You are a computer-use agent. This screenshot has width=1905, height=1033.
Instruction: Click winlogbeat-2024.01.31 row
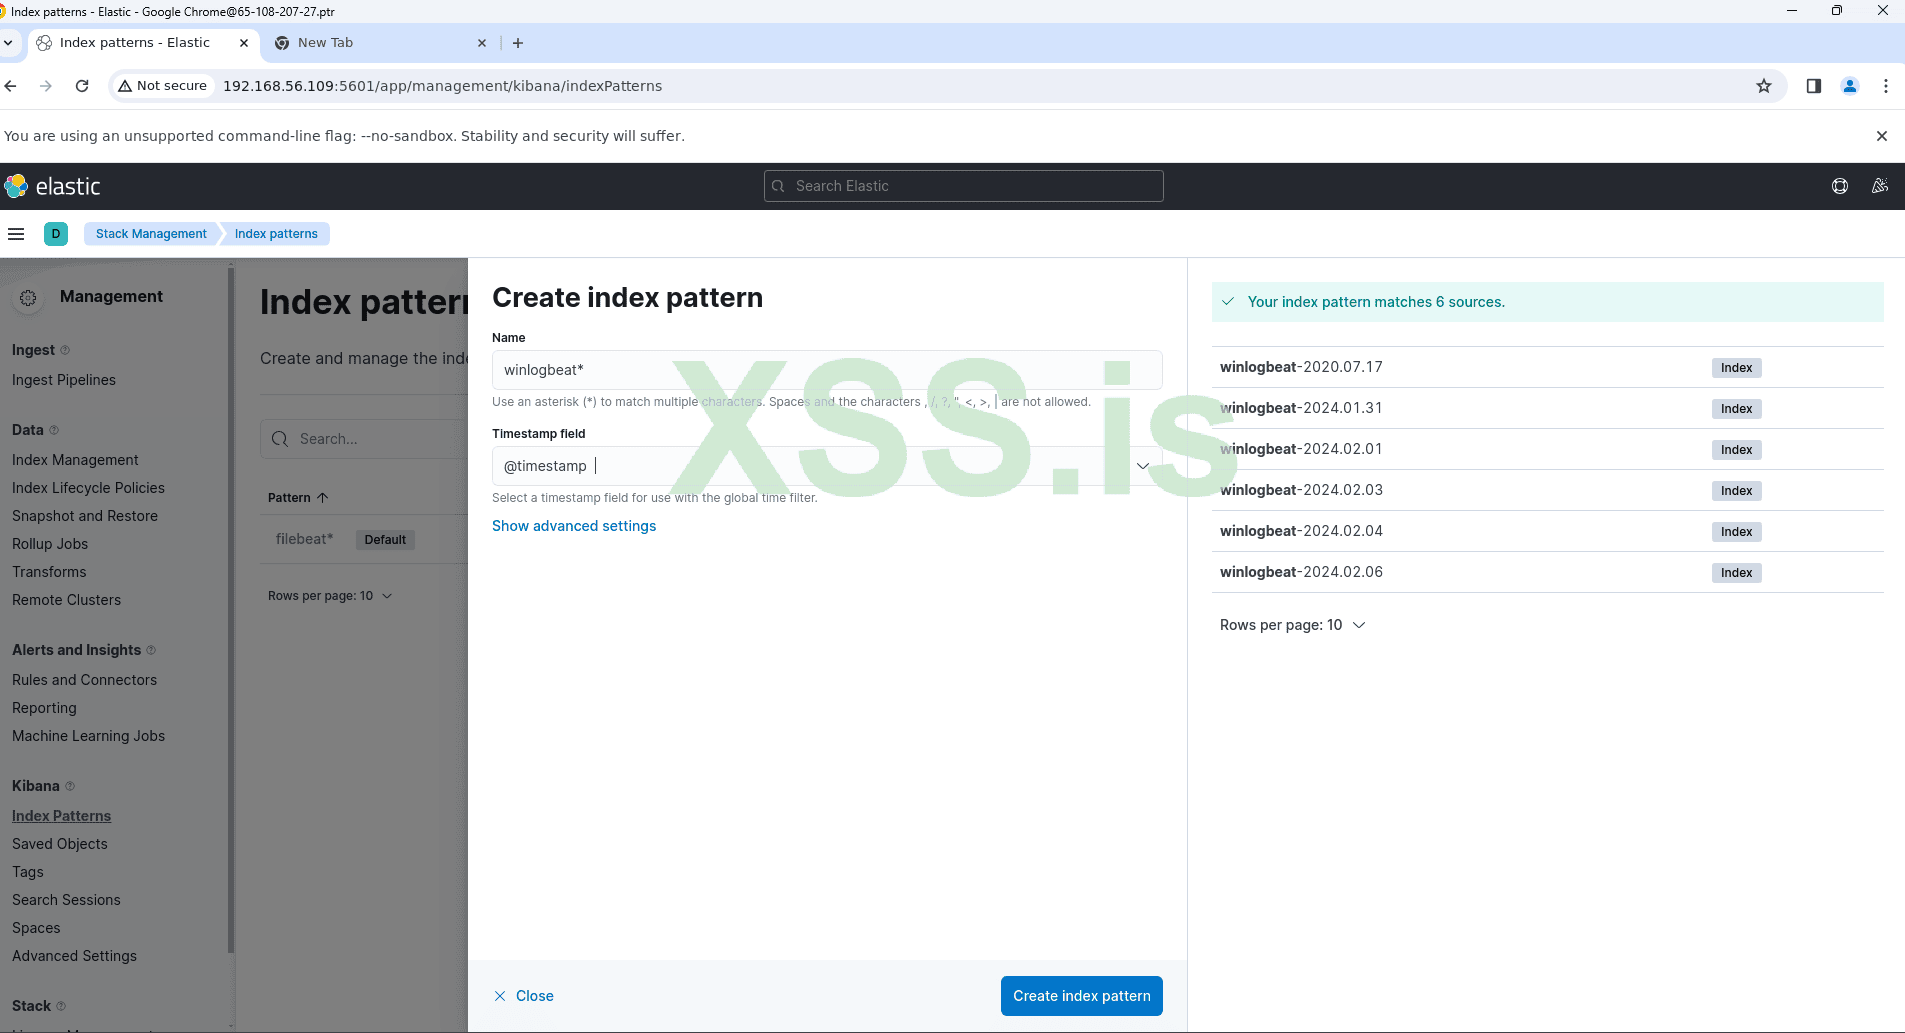pos(1548,408)
